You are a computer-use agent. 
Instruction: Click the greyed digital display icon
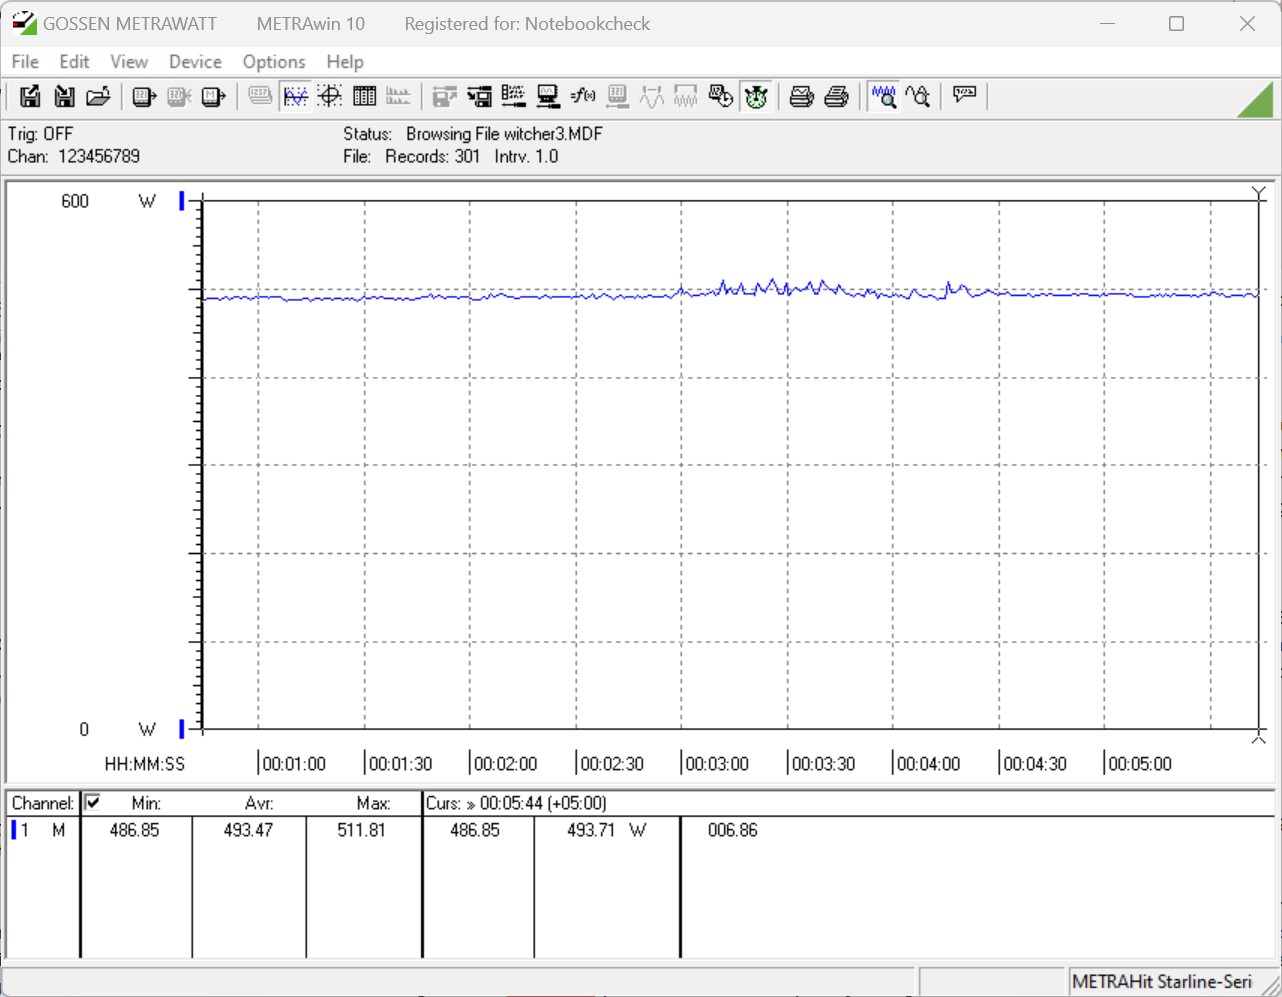tap(260, 96)
